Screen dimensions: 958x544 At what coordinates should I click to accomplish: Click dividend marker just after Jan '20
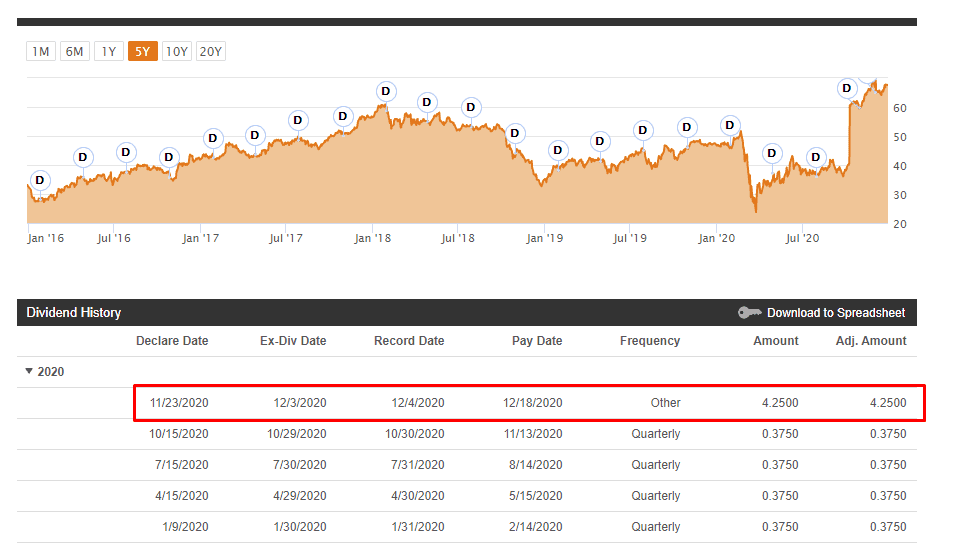(729, 125)
